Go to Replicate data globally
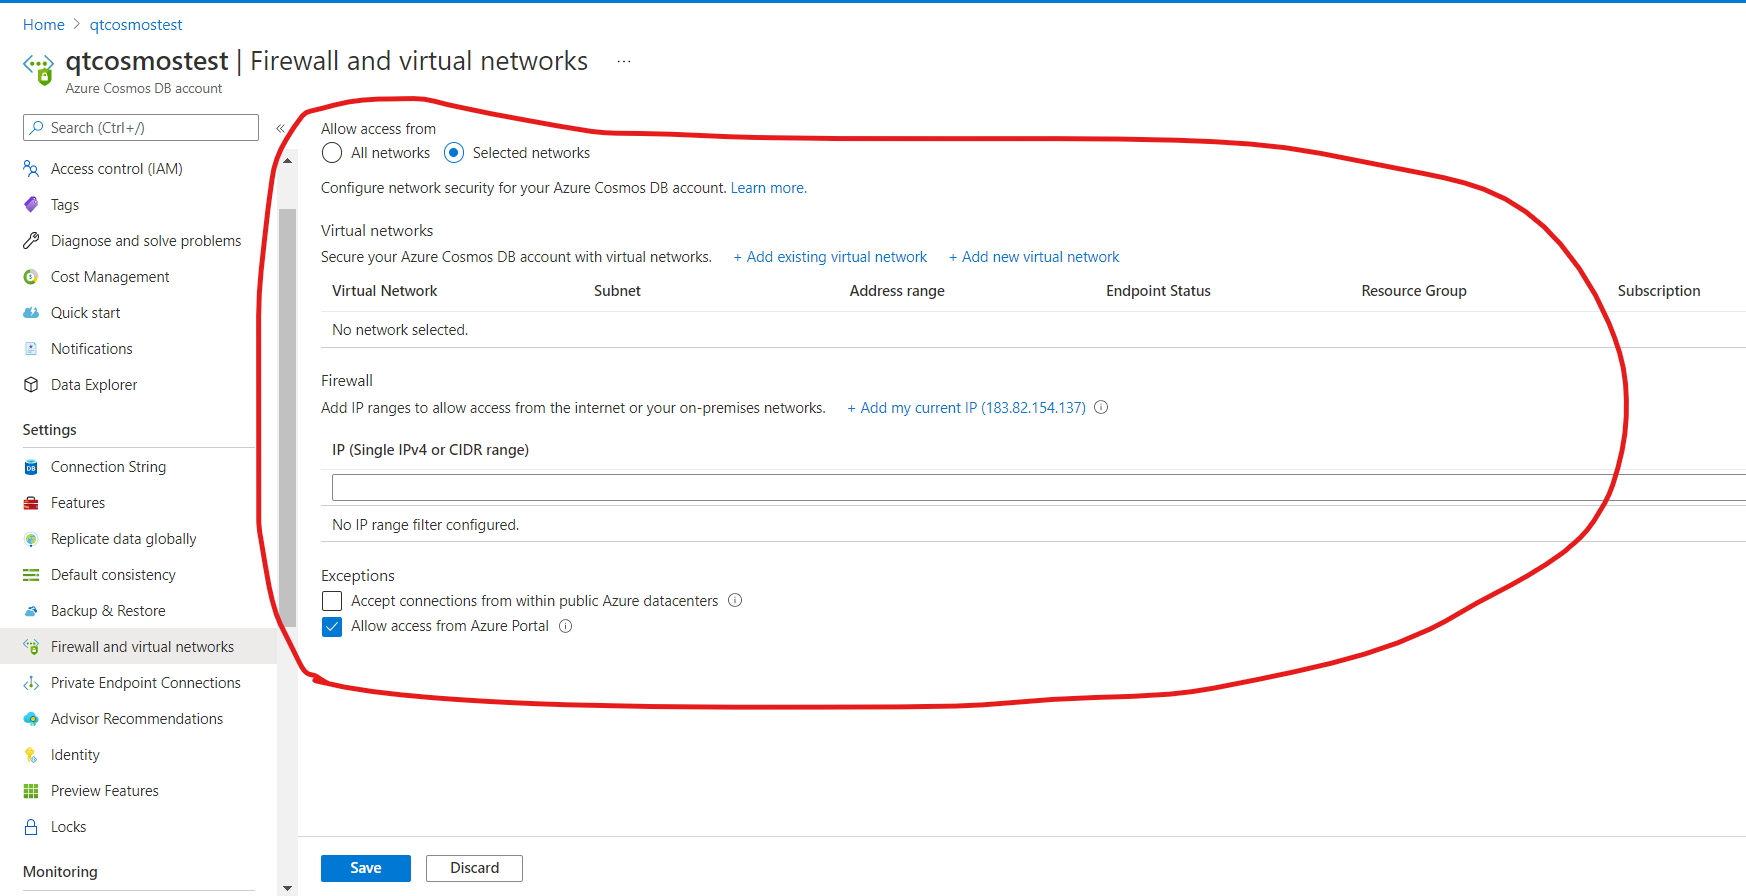Image resolution: width=1746 pixels, height=896 pixels. [124, 539]
